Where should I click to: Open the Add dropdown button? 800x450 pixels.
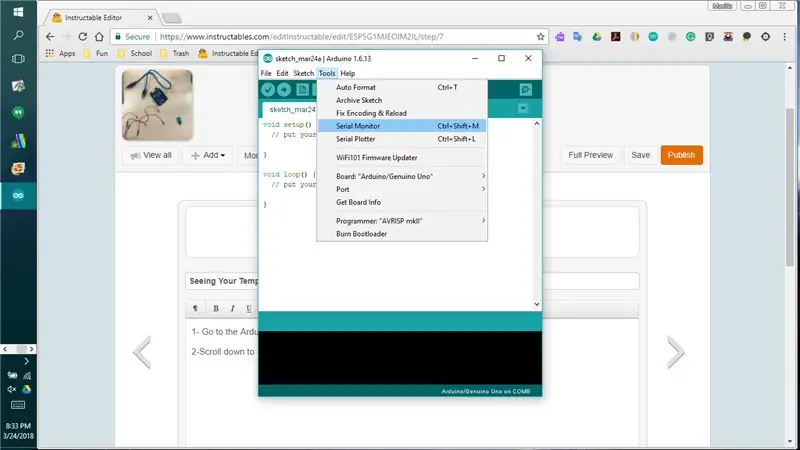[208, 155]
